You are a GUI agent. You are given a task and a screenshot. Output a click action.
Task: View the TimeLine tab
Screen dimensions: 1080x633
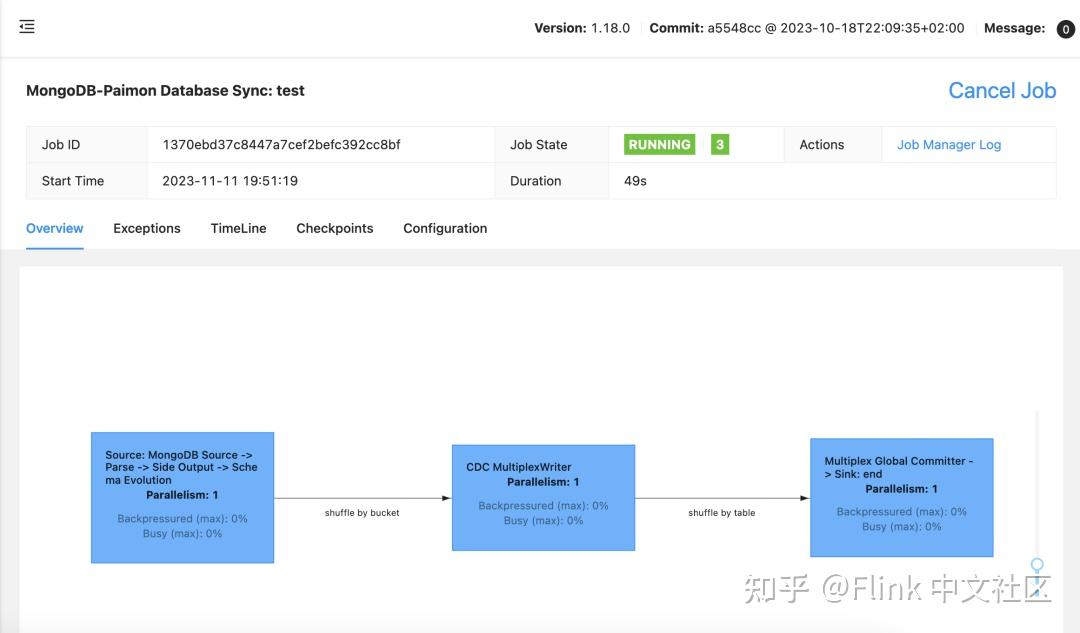tap(238, 228)
